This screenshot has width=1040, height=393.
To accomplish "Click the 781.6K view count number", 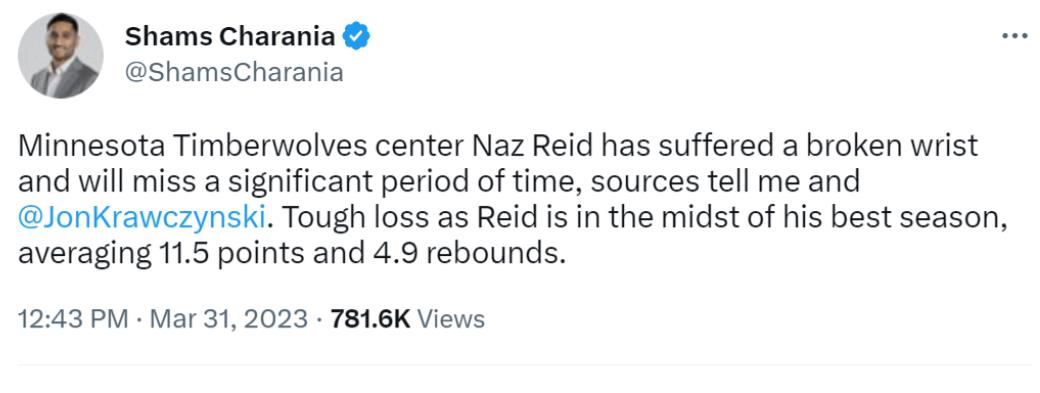I will coord(371,319).
